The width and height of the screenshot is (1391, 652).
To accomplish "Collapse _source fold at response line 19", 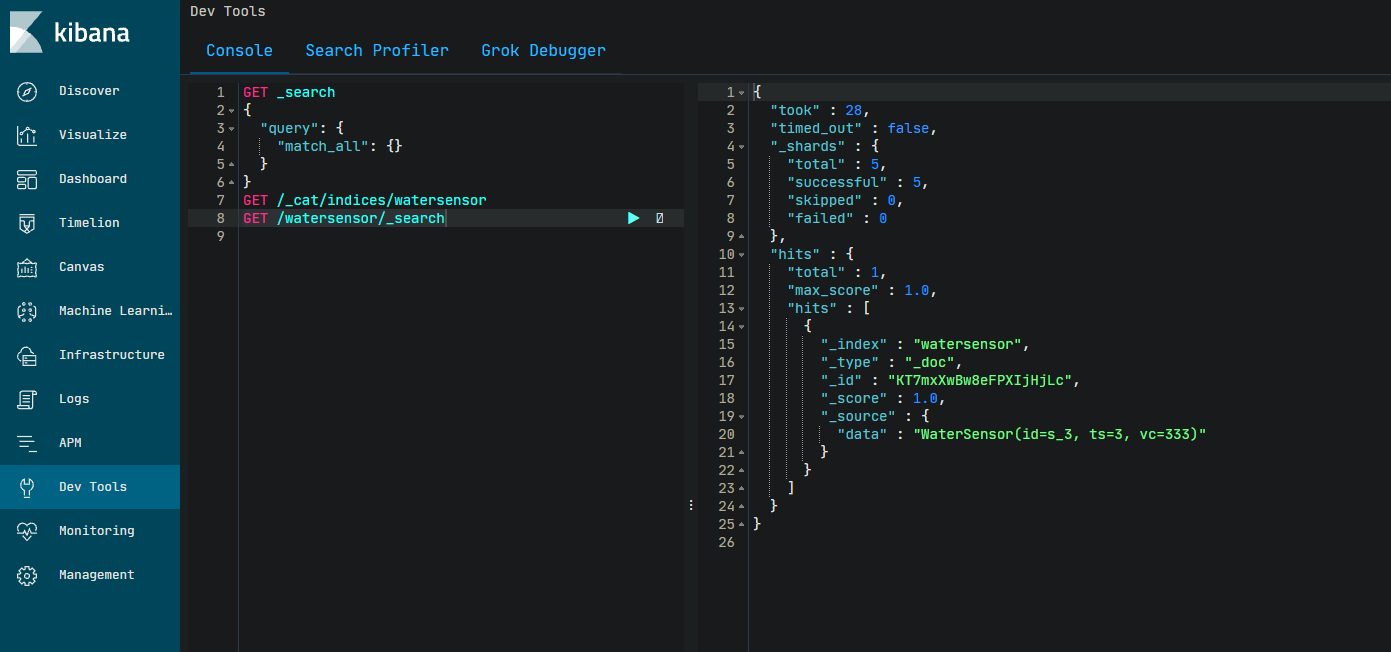I will click(x=741, y=416).
